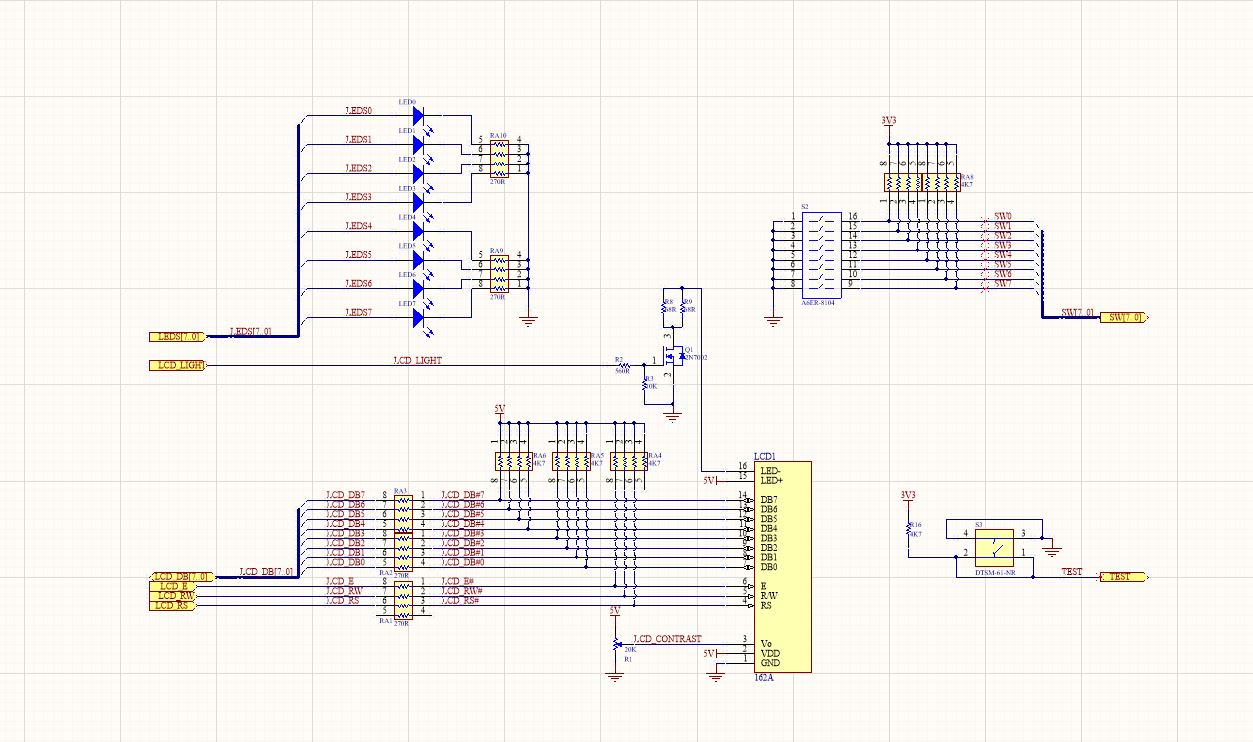Select the R16 4K7 pull-up resistor
Image resolution: width=1253 pixels, height=742 pixels.
(x=909, y=527)
